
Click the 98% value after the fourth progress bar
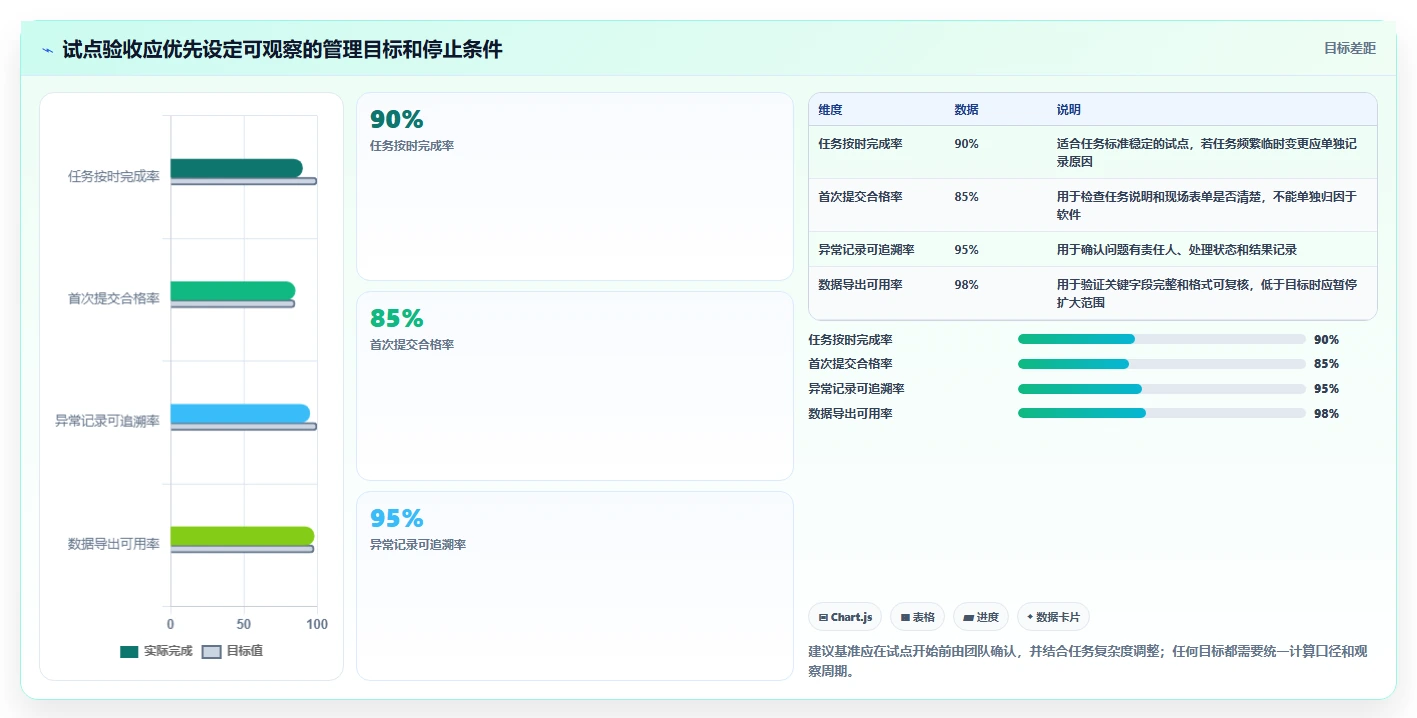[1326, 414]
